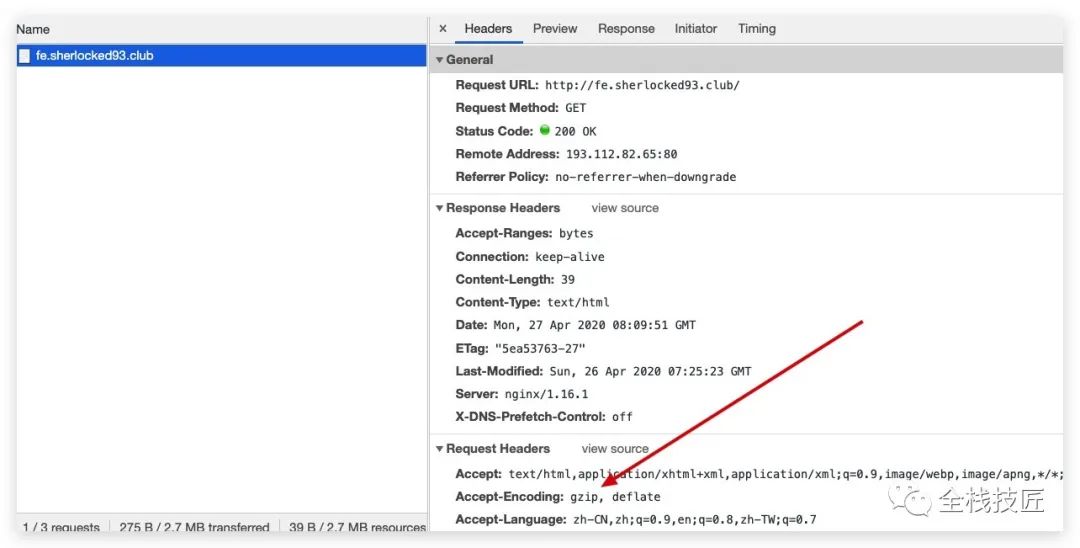
Task: Click the Accept-Ranges bytes value
Action: pos(576,233)
